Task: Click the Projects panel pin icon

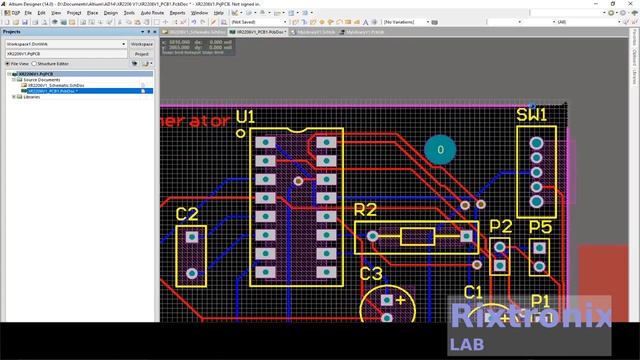Action: coord(149,31)
